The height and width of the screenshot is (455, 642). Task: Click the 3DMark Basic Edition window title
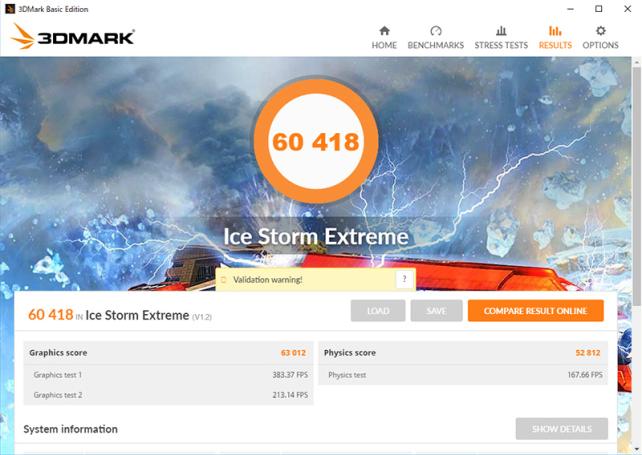click(53, 9)
